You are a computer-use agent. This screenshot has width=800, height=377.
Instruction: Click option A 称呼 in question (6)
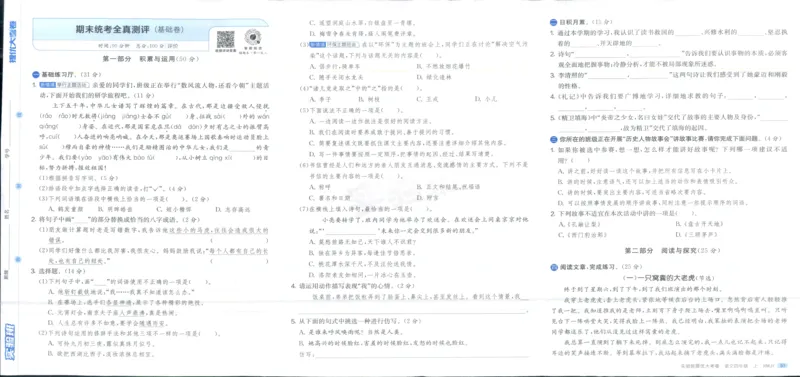(320, 187)
